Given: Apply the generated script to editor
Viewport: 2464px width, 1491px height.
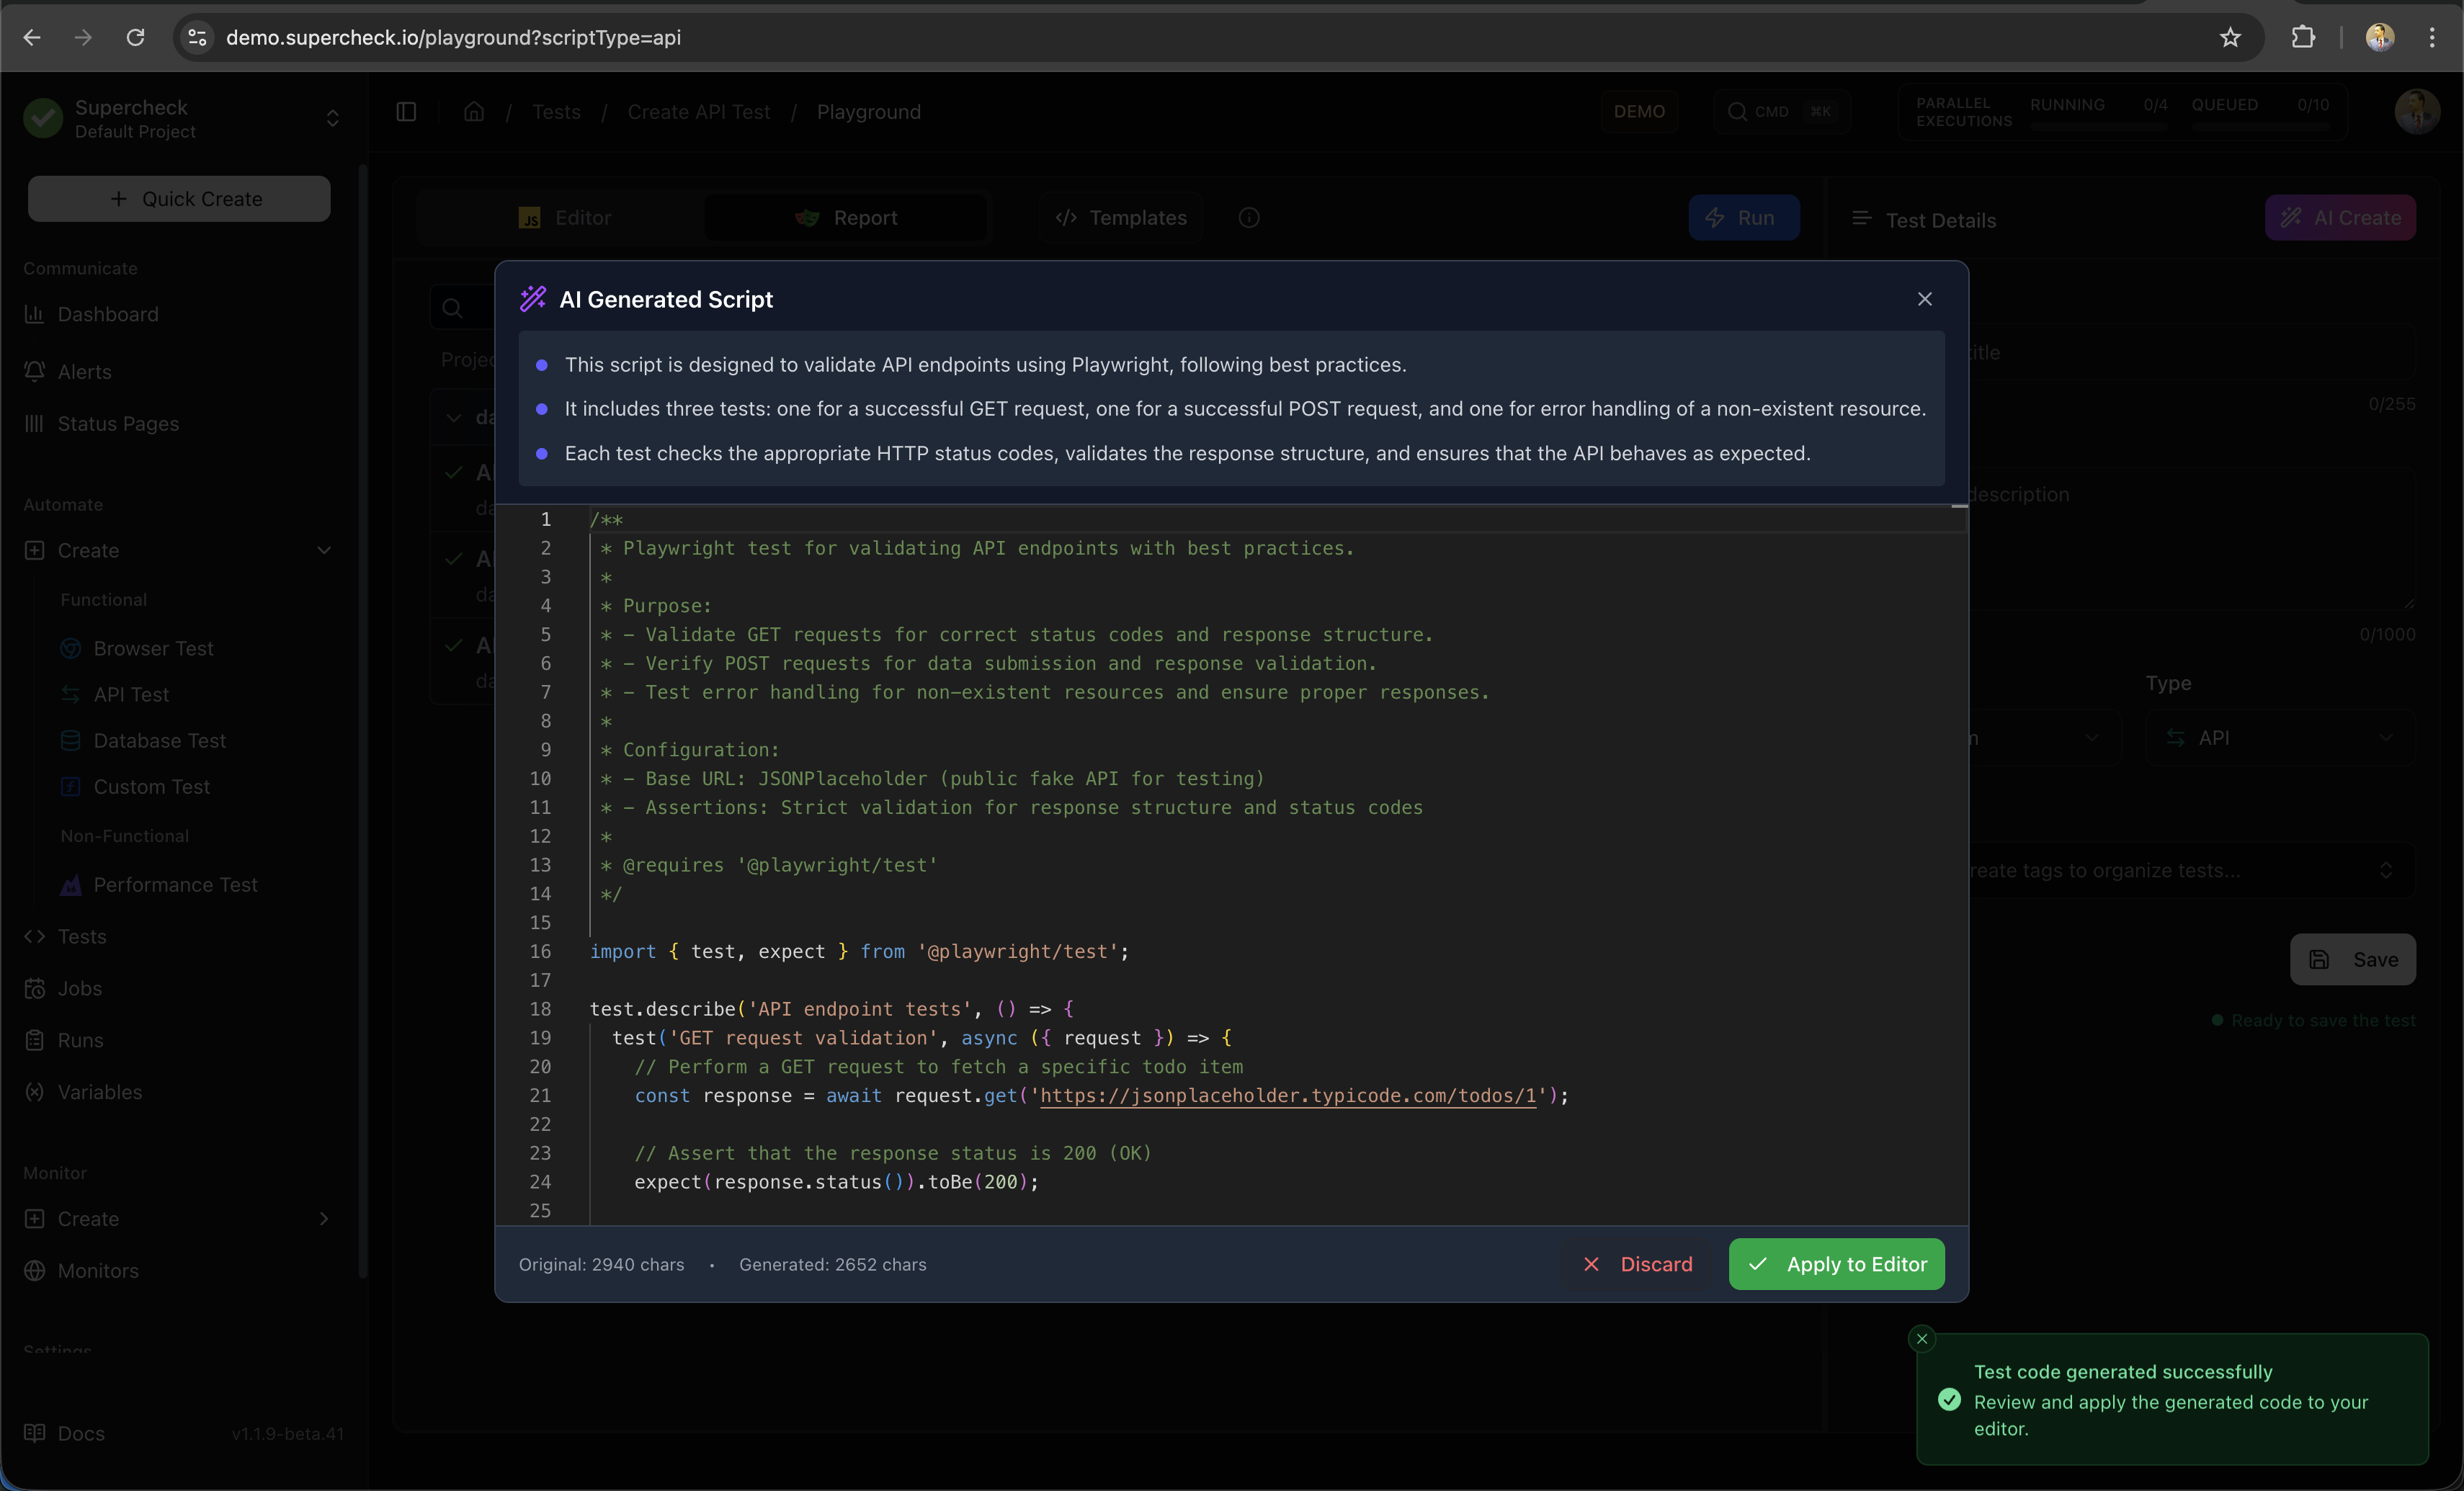Looking at the screenshot, I should click(x=1836, y=1263).
